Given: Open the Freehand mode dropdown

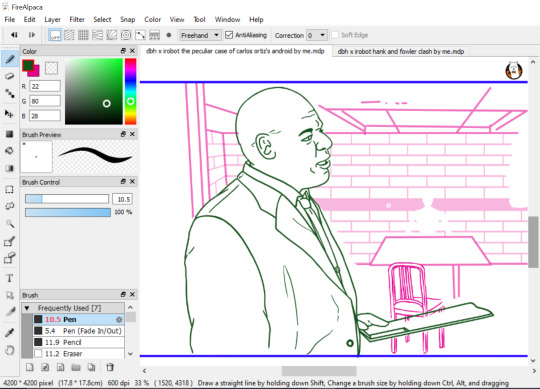Looking at the screenshot, I should pyautogui.click(x=200, y=35).
